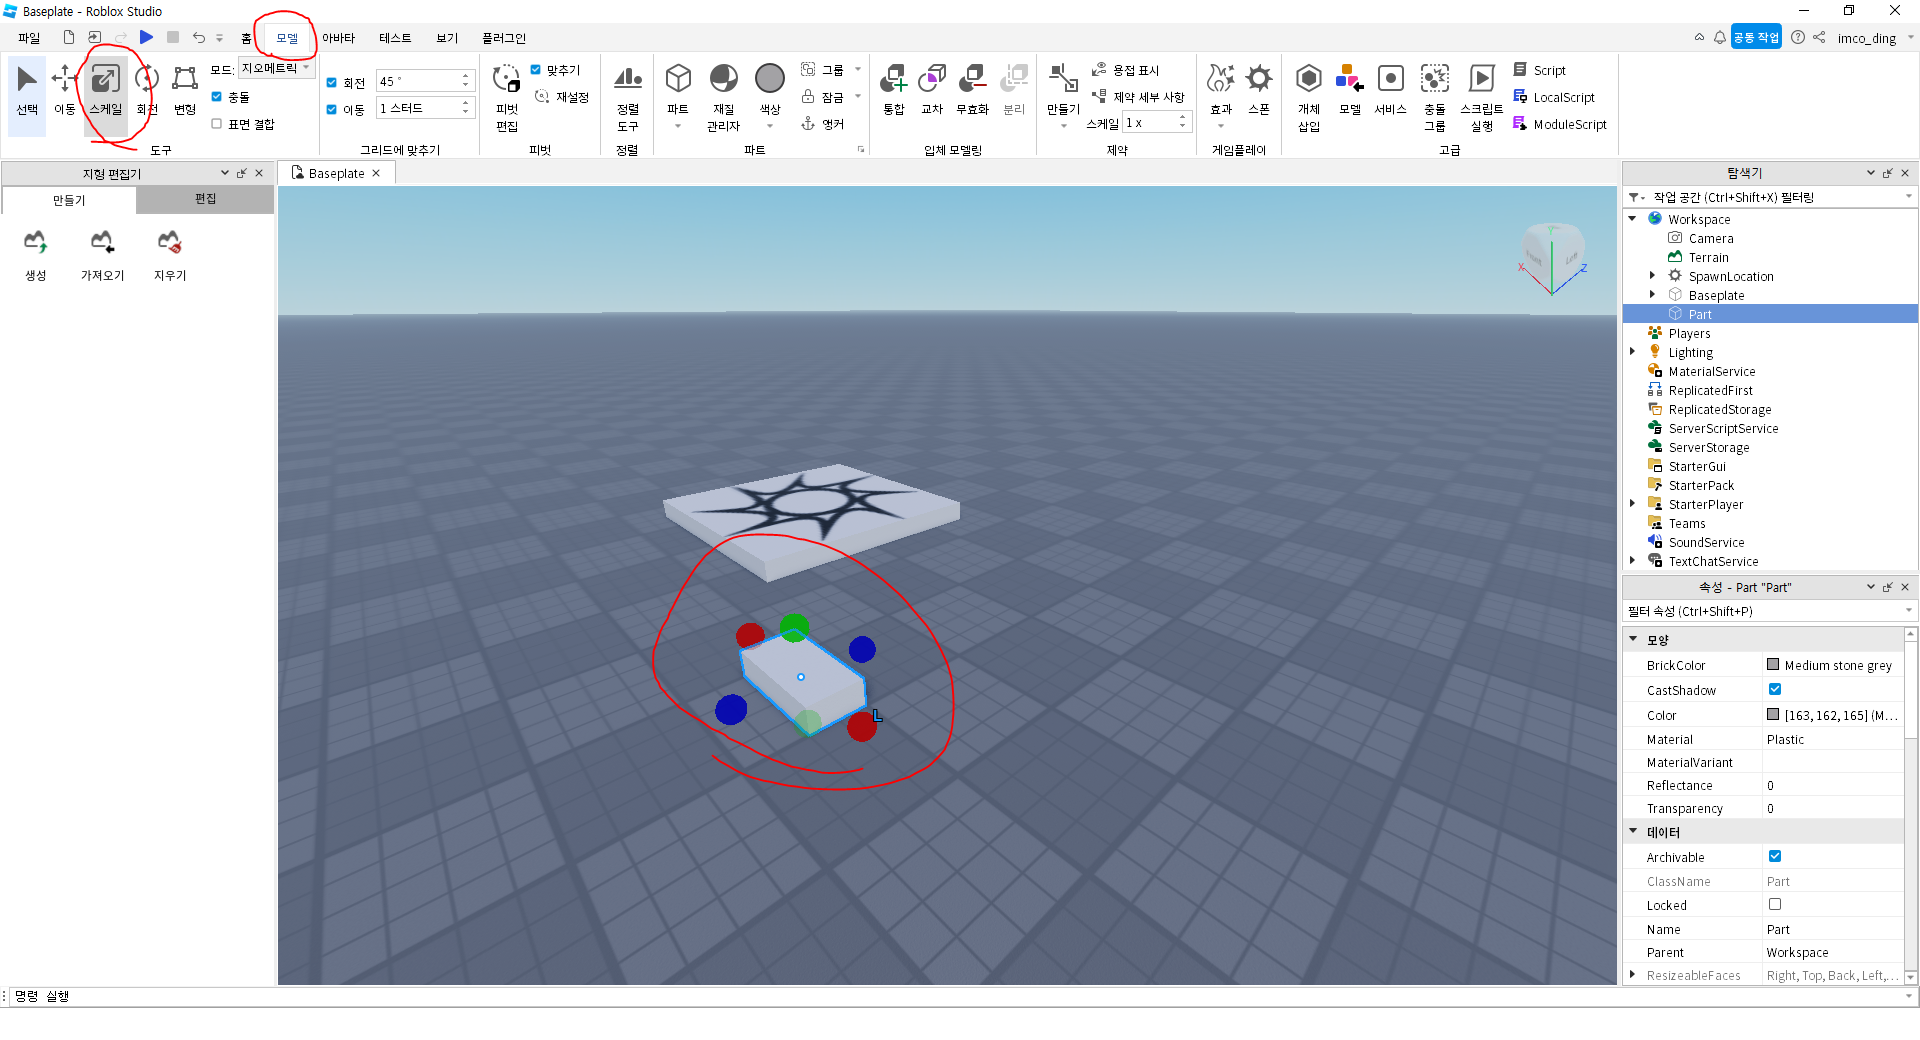The image size is (1920, 1040).
Task: Insert a new Script
Action: pyautogui.click(x=1539, y=70)
